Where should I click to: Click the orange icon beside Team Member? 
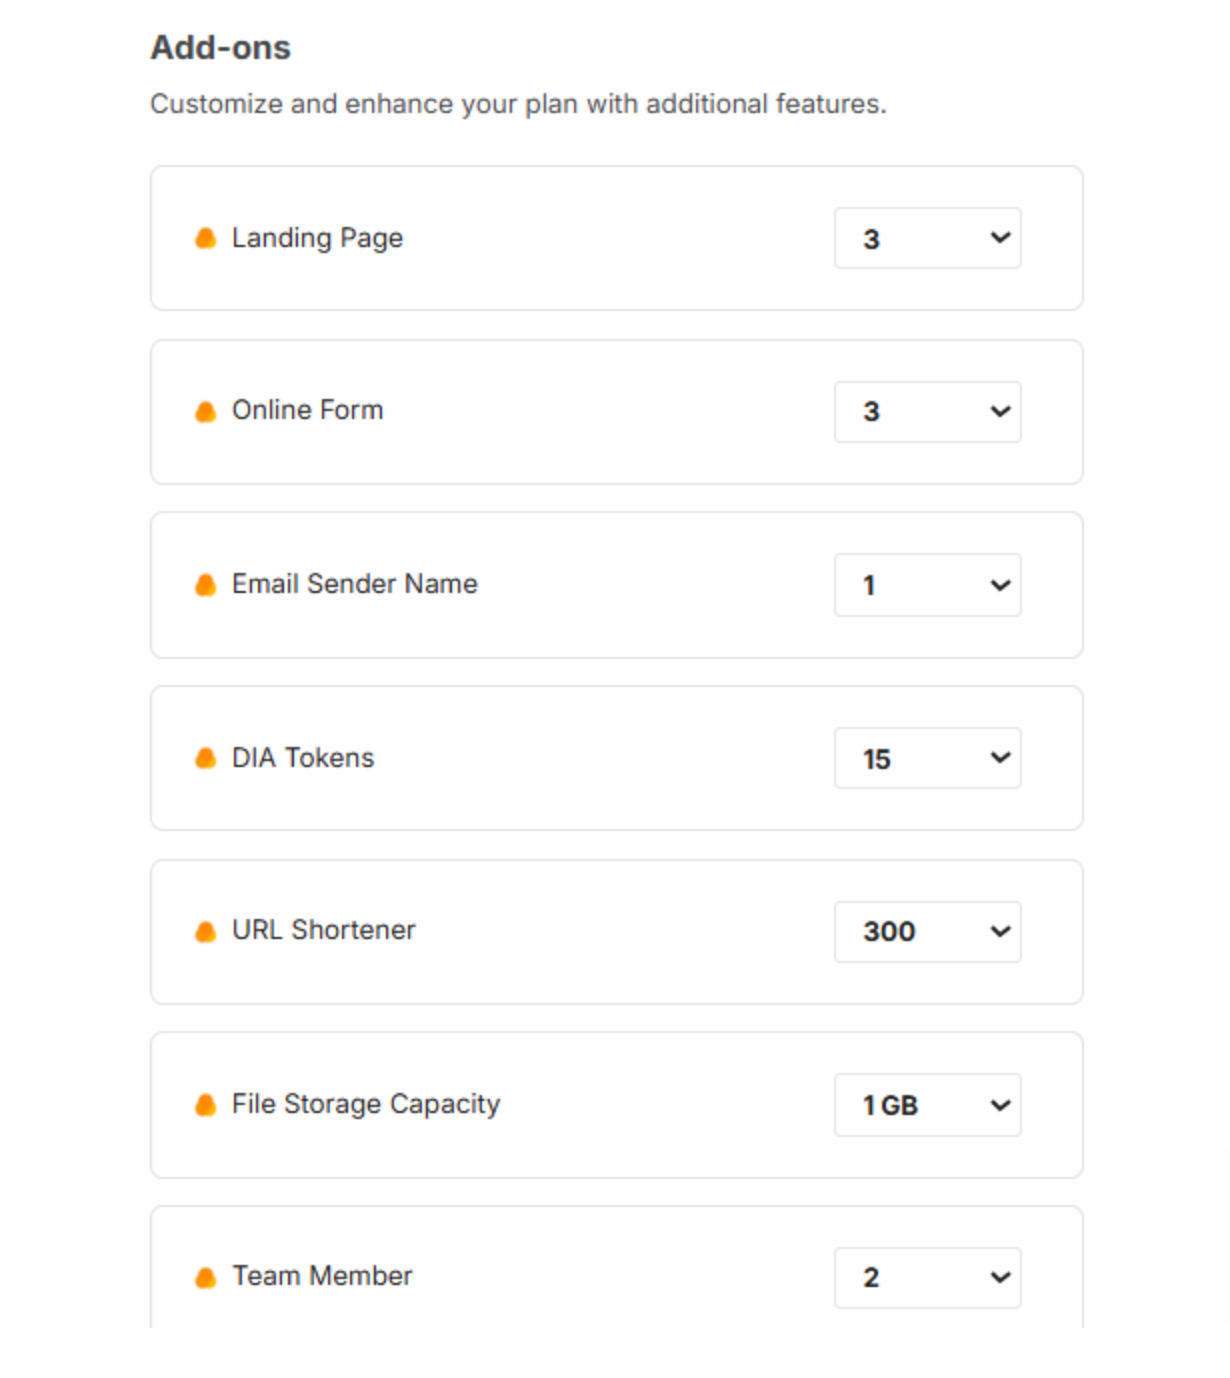click(x=206, y=1278)
